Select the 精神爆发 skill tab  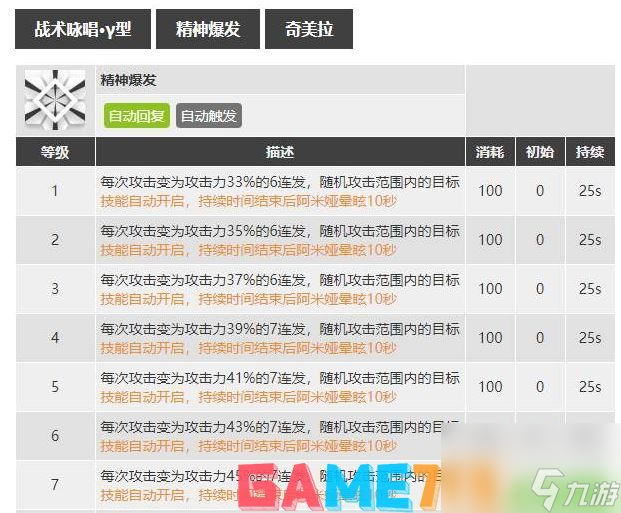click(x=208, y=29)
